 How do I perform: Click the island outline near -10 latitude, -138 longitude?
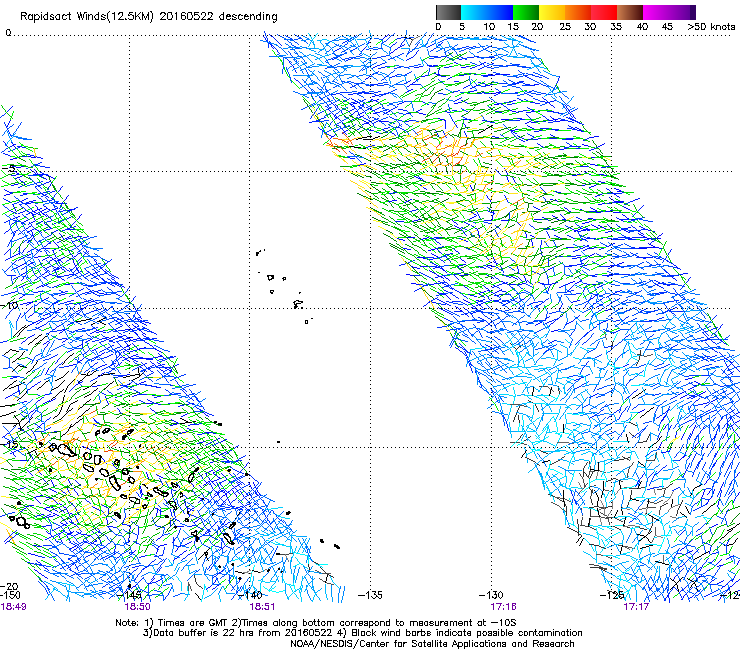point(298,304)
